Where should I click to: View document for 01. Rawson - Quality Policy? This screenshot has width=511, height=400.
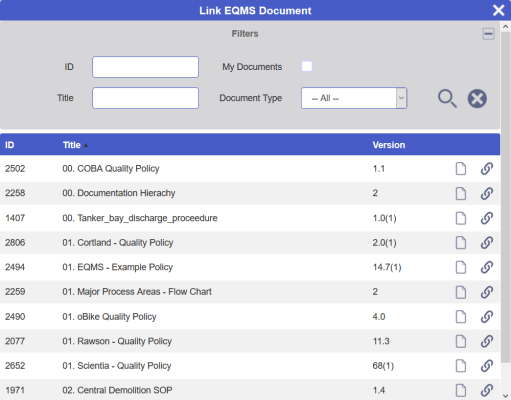click(x=461, y=341)
